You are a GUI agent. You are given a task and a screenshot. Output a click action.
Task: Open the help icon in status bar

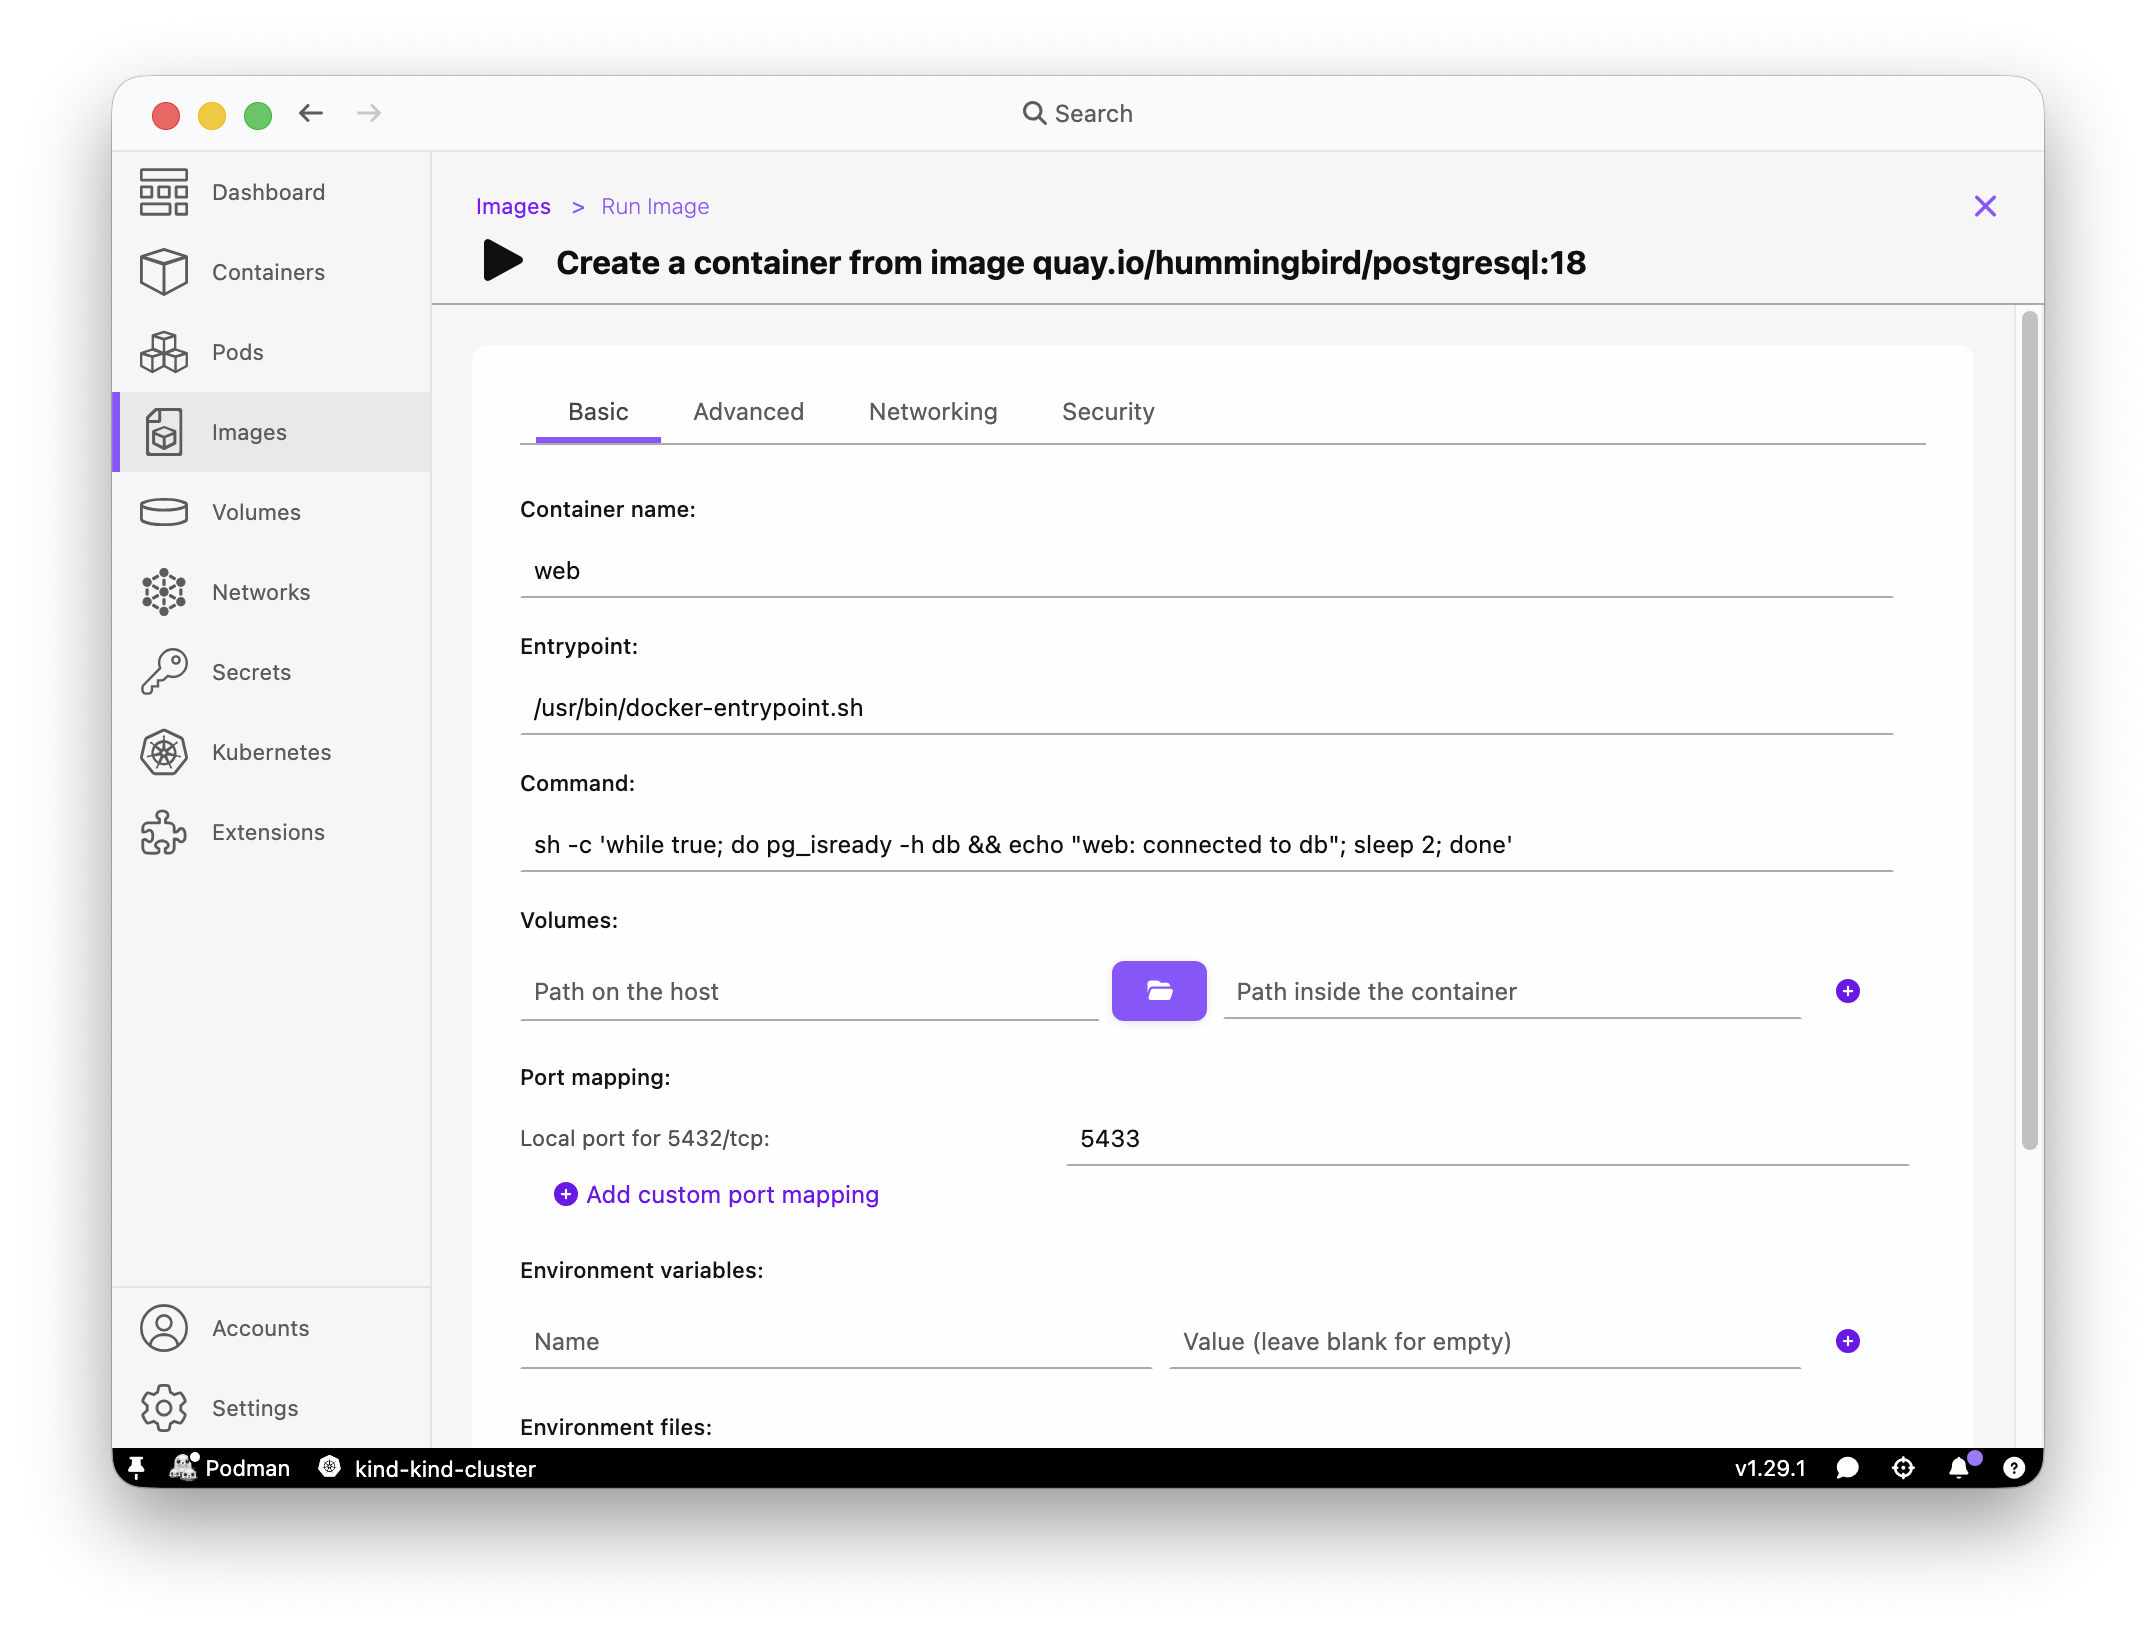[x=2014, y=1468]
